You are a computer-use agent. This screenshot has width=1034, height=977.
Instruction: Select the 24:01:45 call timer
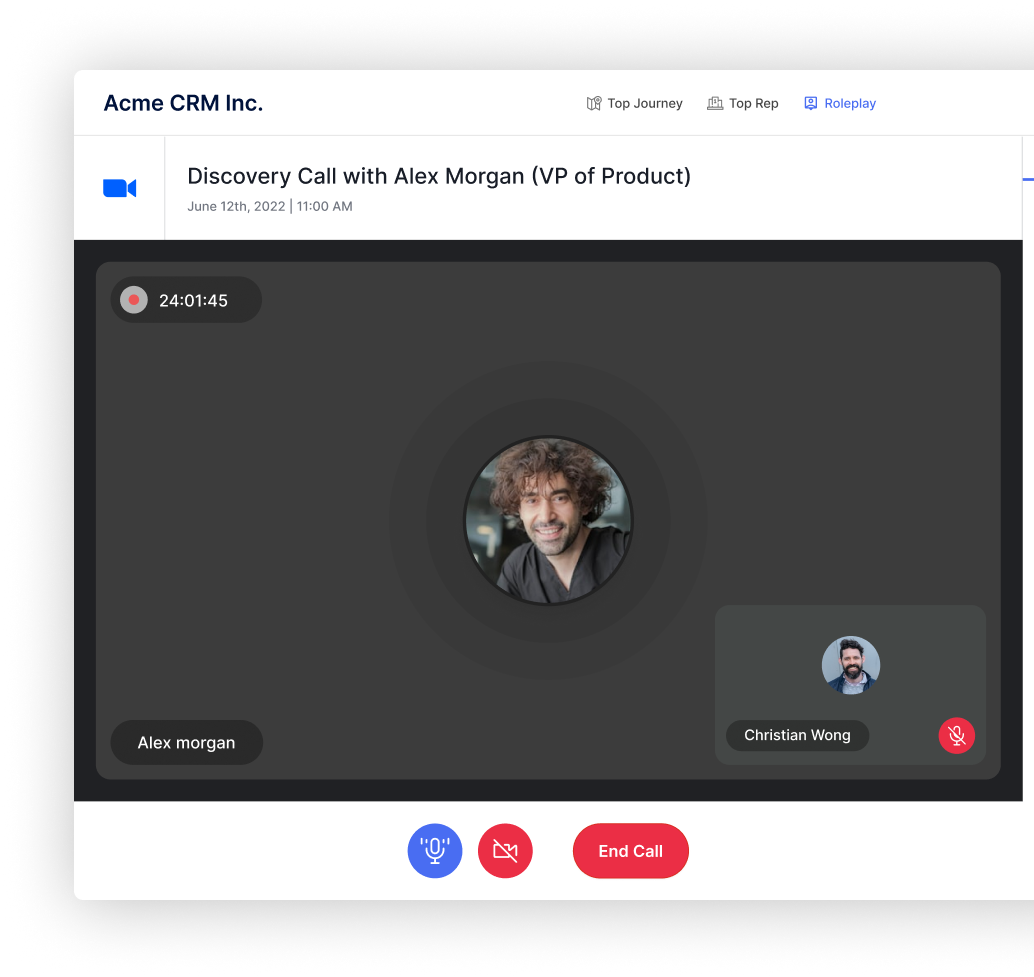pos(193,301)
